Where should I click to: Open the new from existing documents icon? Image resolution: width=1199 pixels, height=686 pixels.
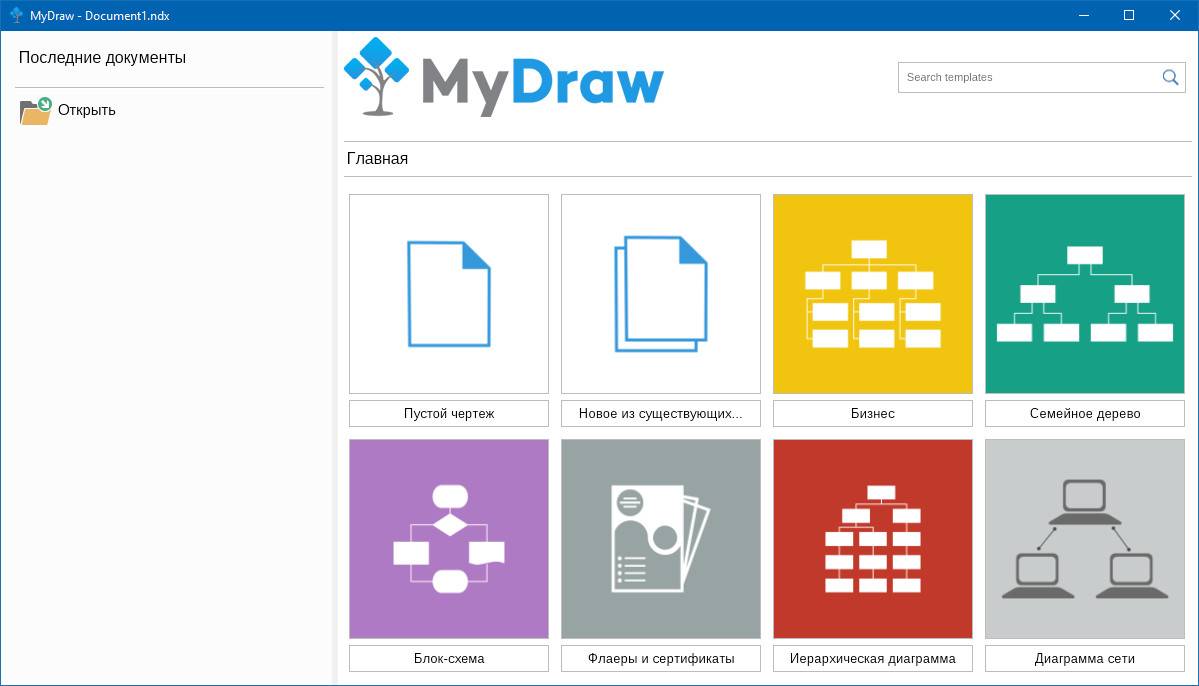tap(661, 294)
